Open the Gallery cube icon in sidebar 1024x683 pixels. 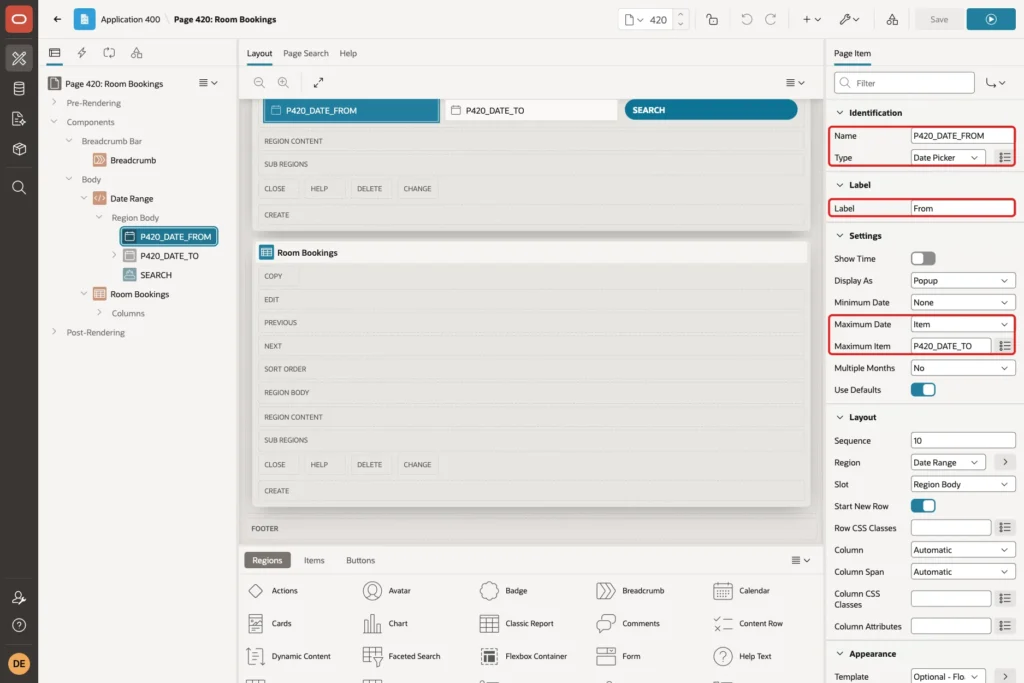pos(19,149)
